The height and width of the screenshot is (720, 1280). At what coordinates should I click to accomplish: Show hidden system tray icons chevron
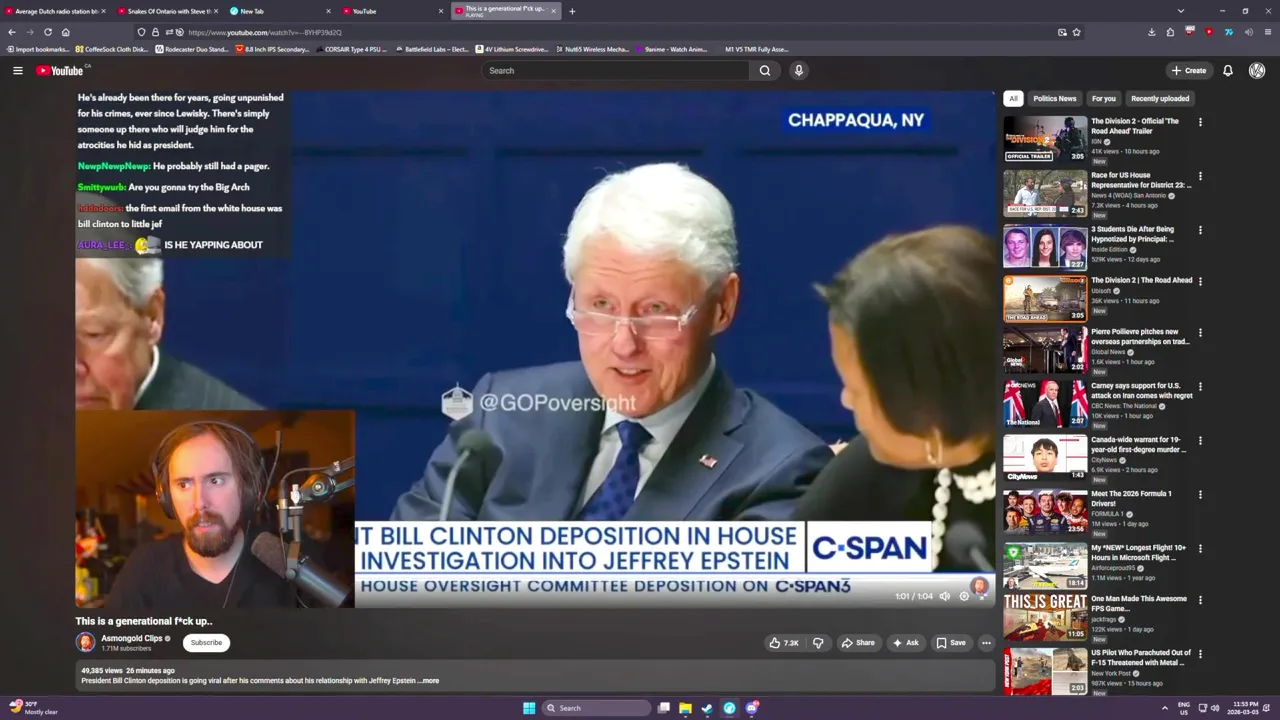point(1165,708)
